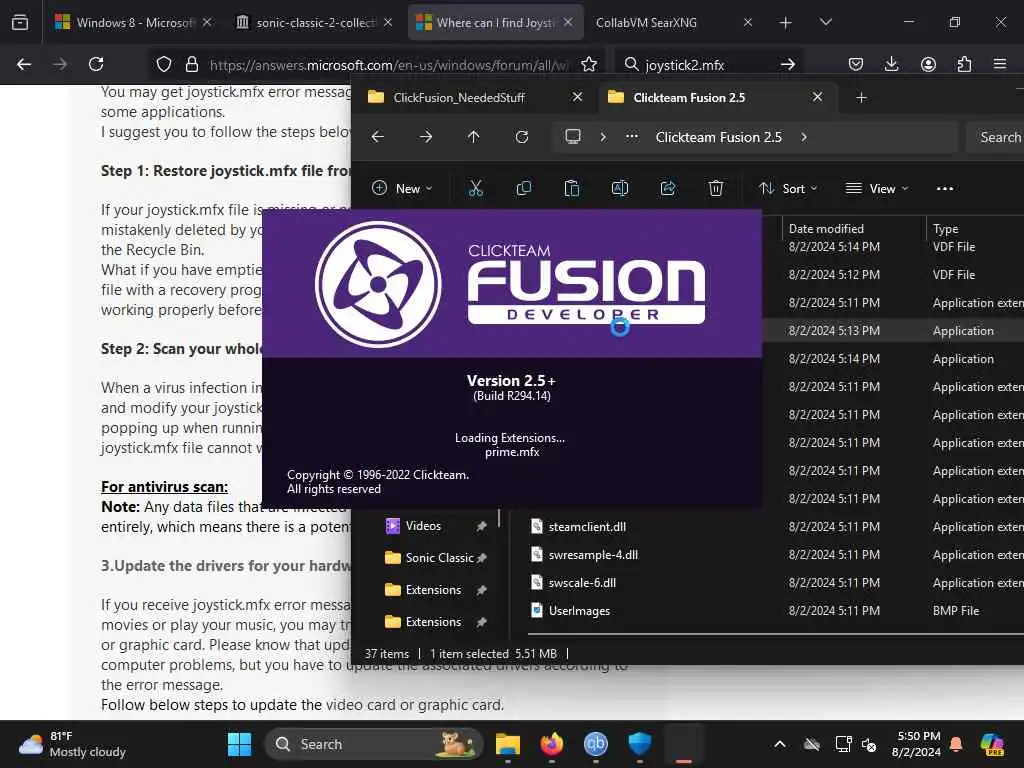The height and width of the screenshot is (768, 1024).
Task: Click the Explorer Search box
Action: 995,137
